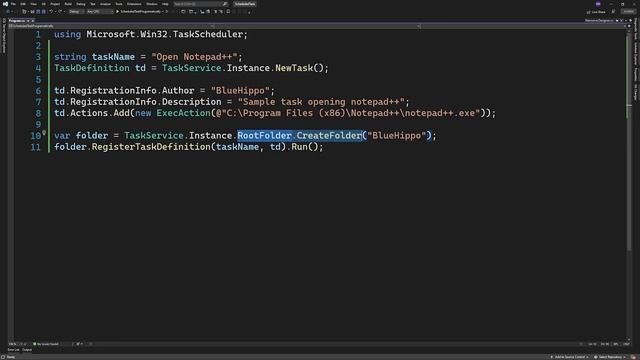Click Add to Source Control
This screenshot has width=640, height=360.
point(569,357)
